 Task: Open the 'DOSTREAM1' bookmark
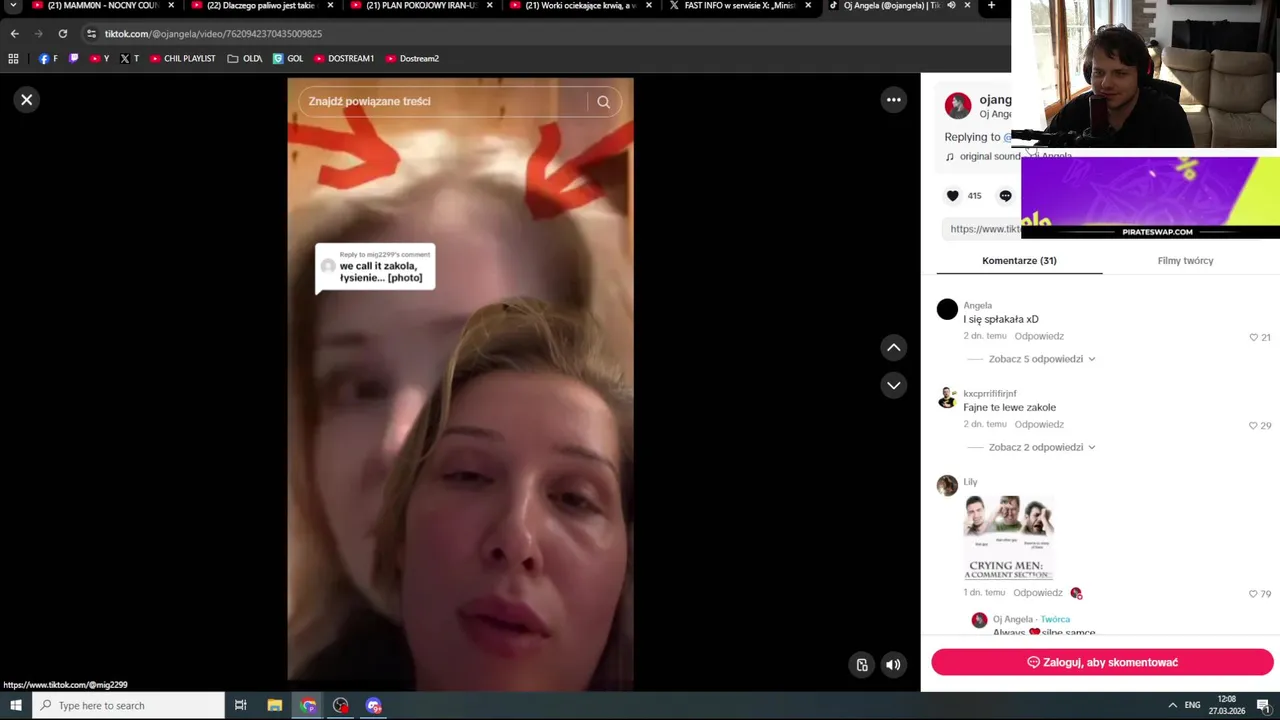(344, 59)
